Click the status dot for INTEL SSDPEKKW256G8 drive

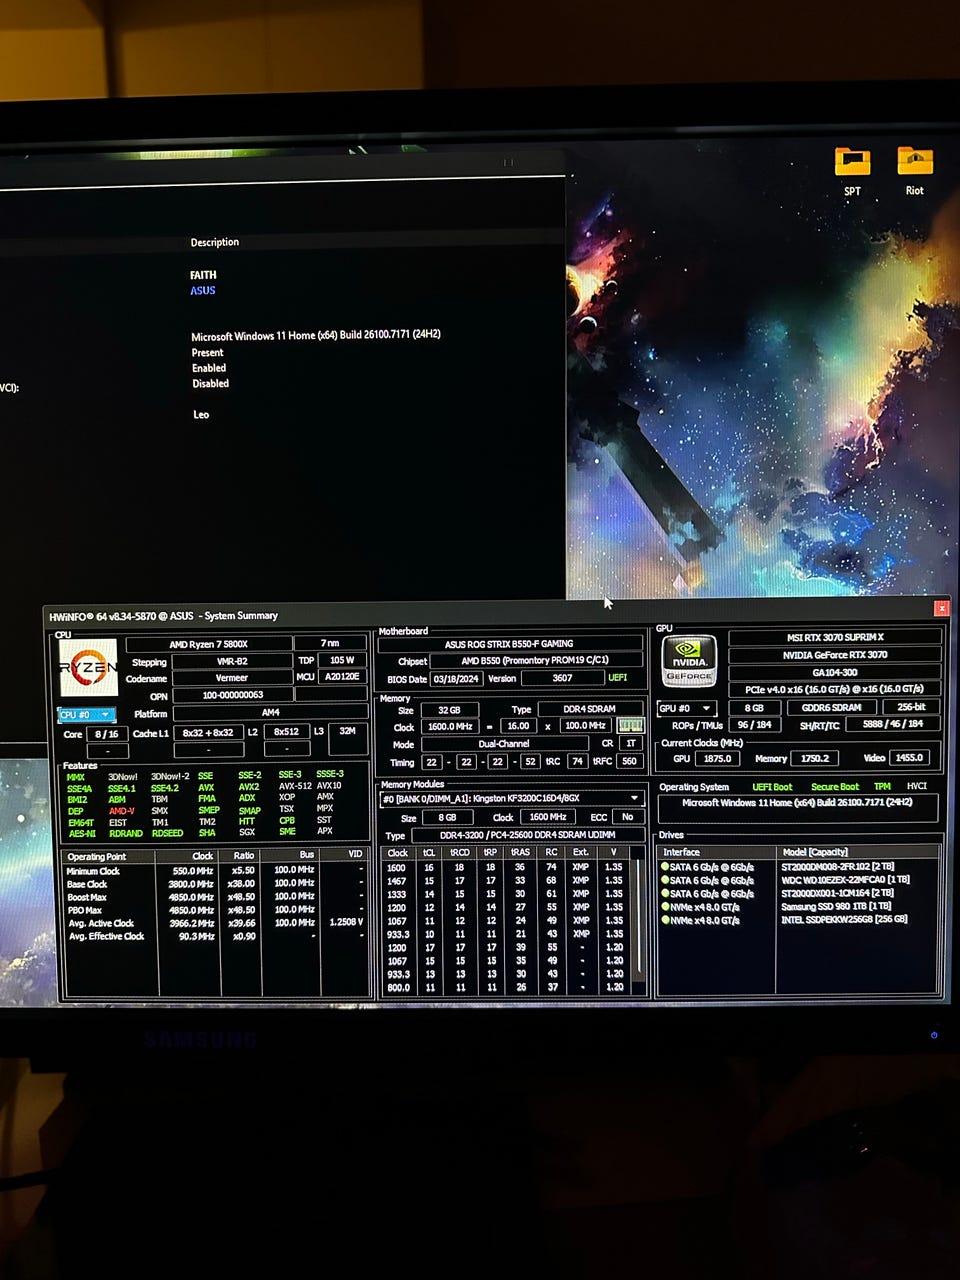665,919
